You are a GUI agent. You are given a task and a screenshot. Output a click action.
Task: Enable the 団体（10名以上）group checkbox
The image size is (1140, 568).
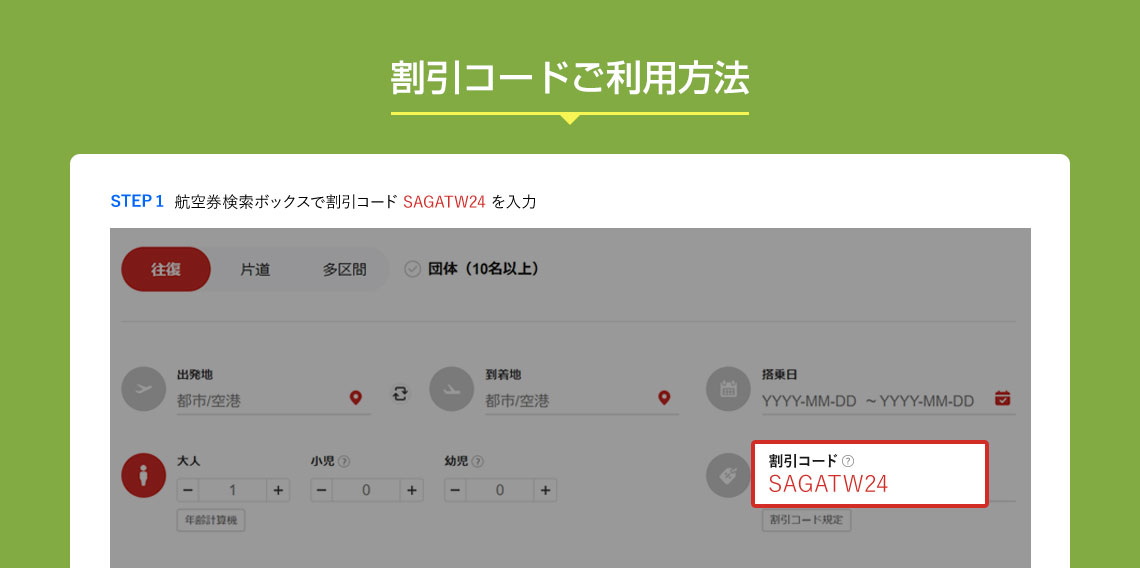pos(412,270)
